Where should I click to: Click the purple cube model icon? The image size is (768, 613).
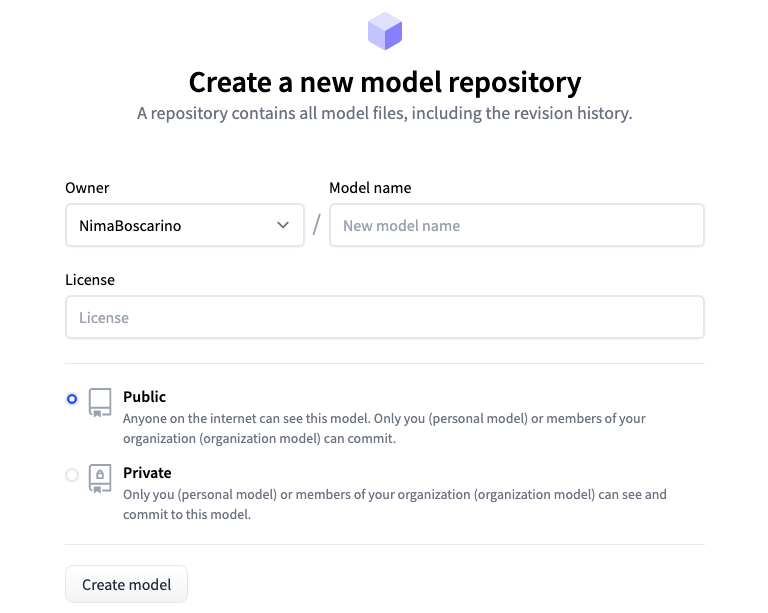[385, 31]
